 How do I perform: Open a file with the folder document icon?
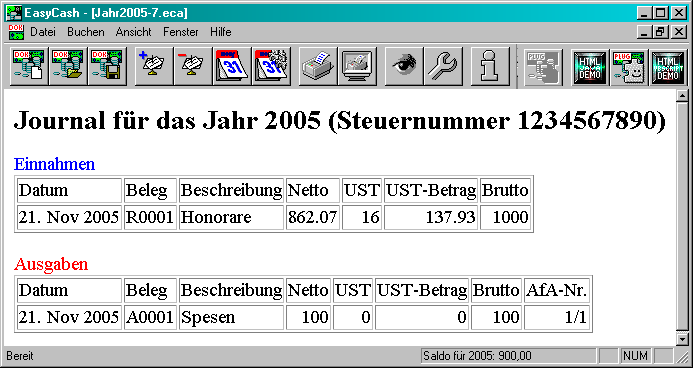click(x=68, y=66)
